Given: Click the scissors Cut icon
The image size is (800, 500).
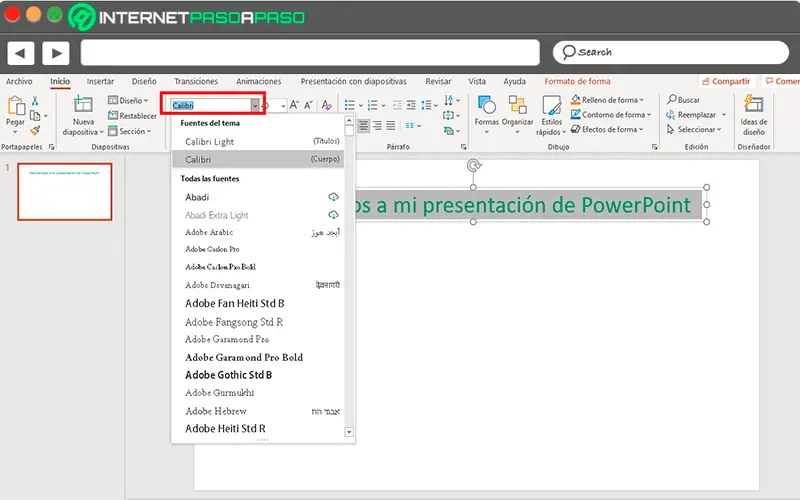Looking at the screenshot, I should point(34,101).
